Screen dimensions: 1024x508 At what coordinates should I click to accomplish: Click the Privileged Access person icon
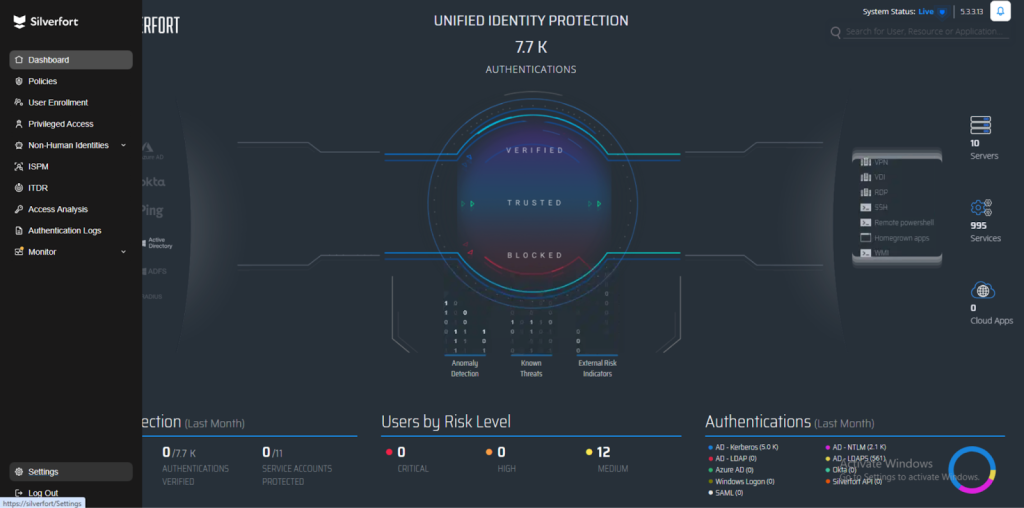pyautogui.click(x=19, y=124)
